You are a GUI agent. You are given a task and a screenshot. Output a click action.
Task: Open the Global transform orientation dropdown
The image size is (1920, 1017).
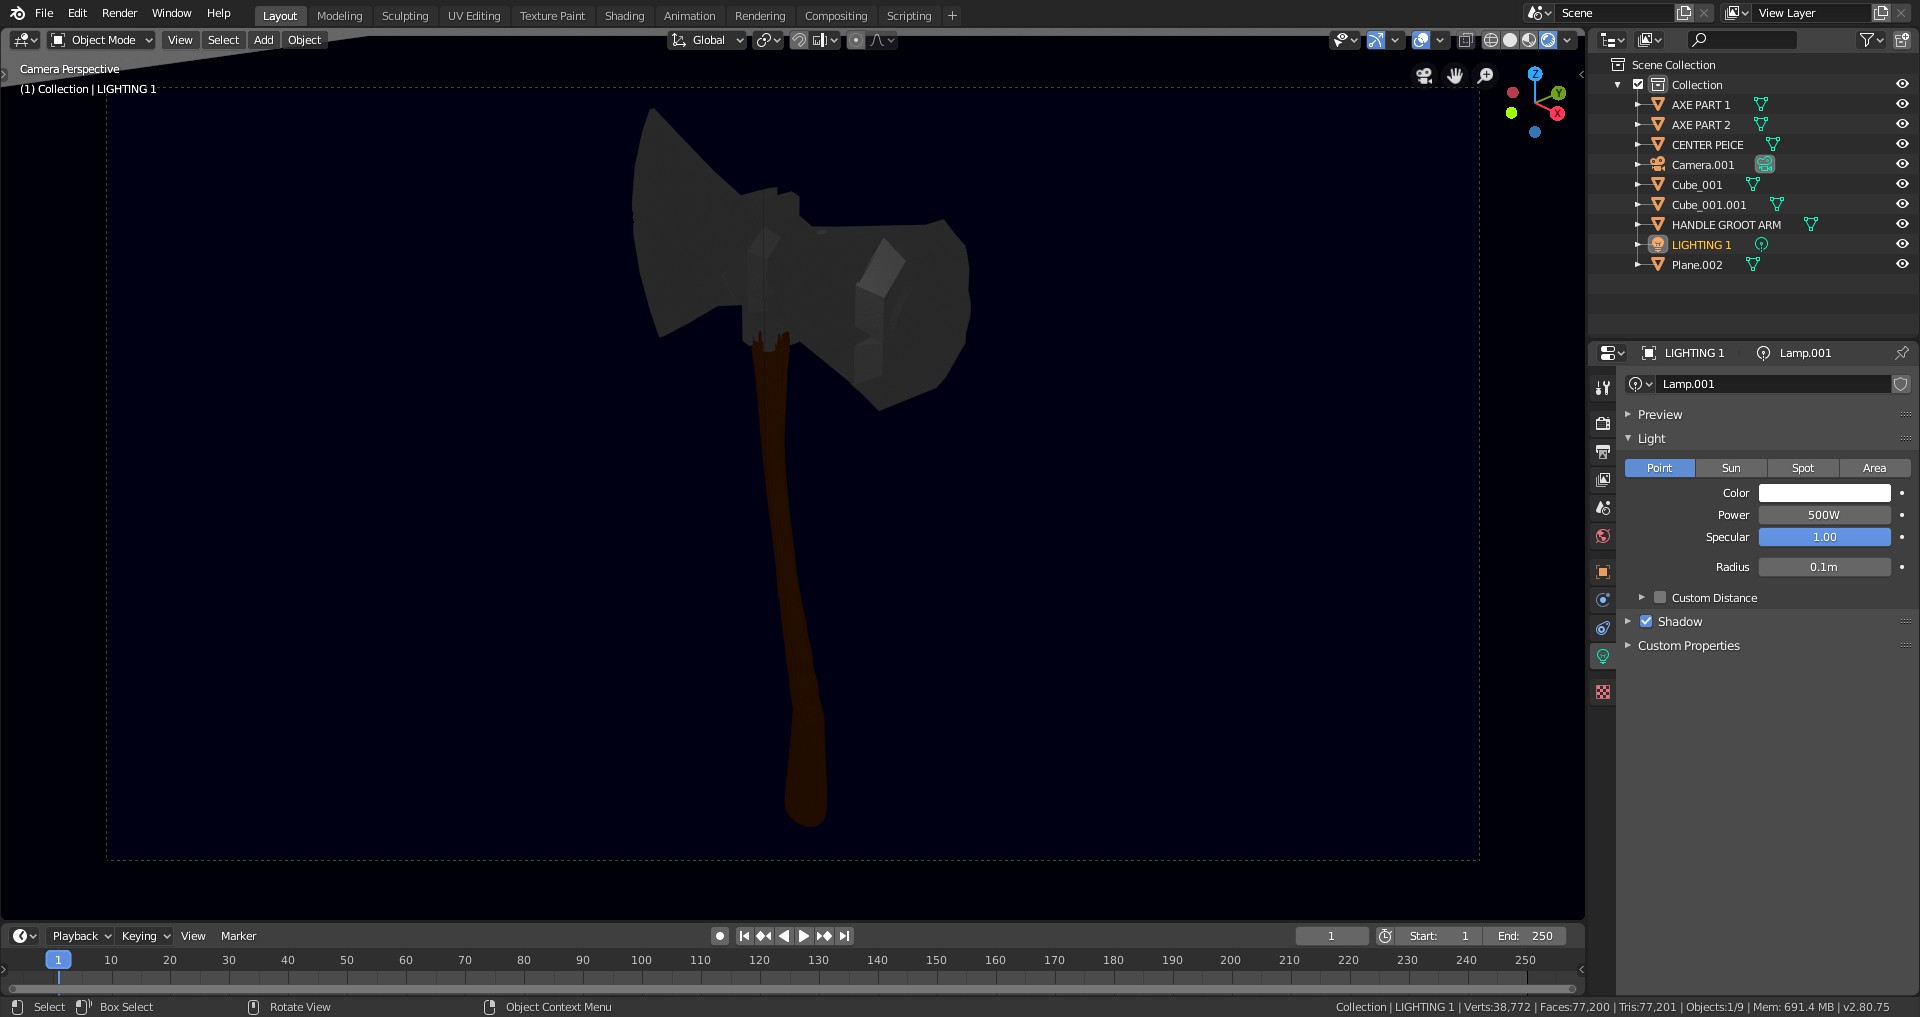tap(708, 40)
